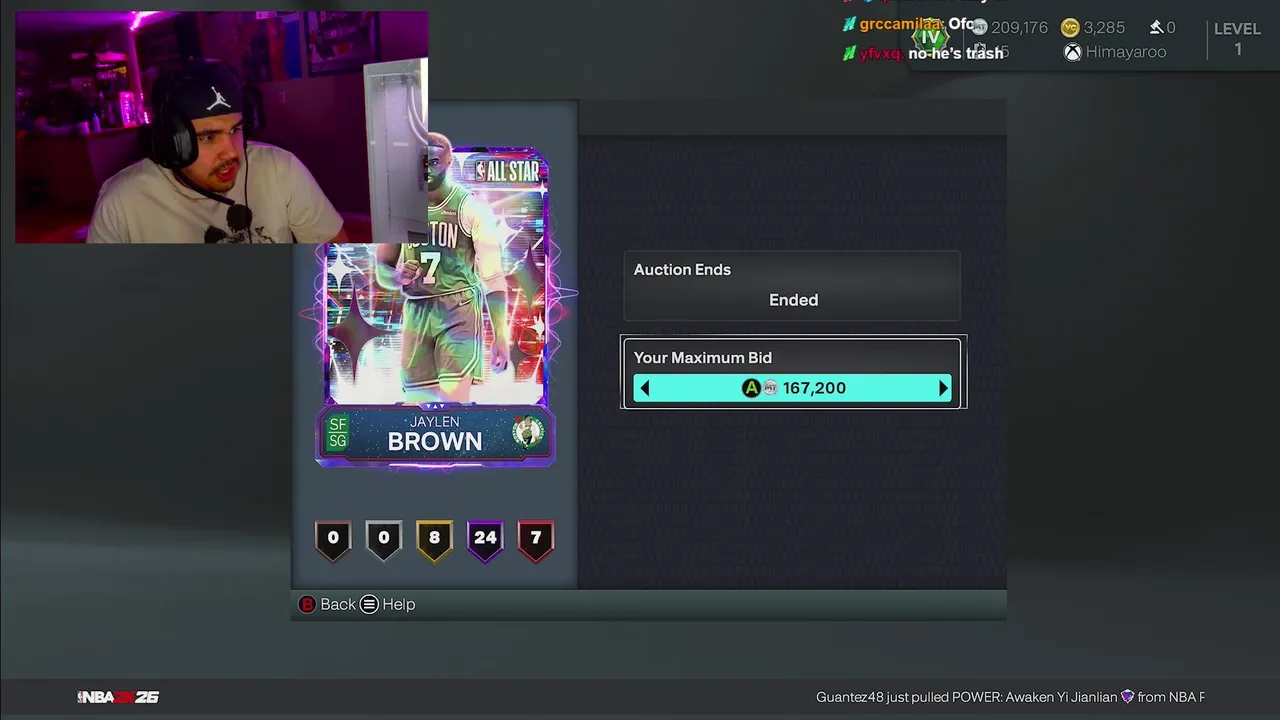The height and width of the screenshot is (720, 1280).
Task: Decrease the maximum bid with left arrow
Action: [645, 388]
